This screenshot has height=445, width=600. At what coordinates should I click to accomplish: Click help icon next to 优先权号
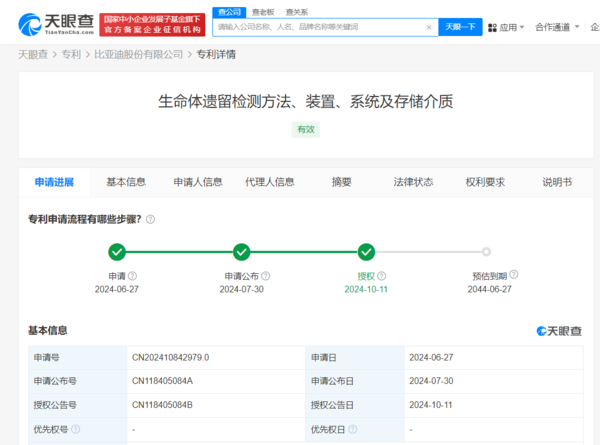point(76,429)
